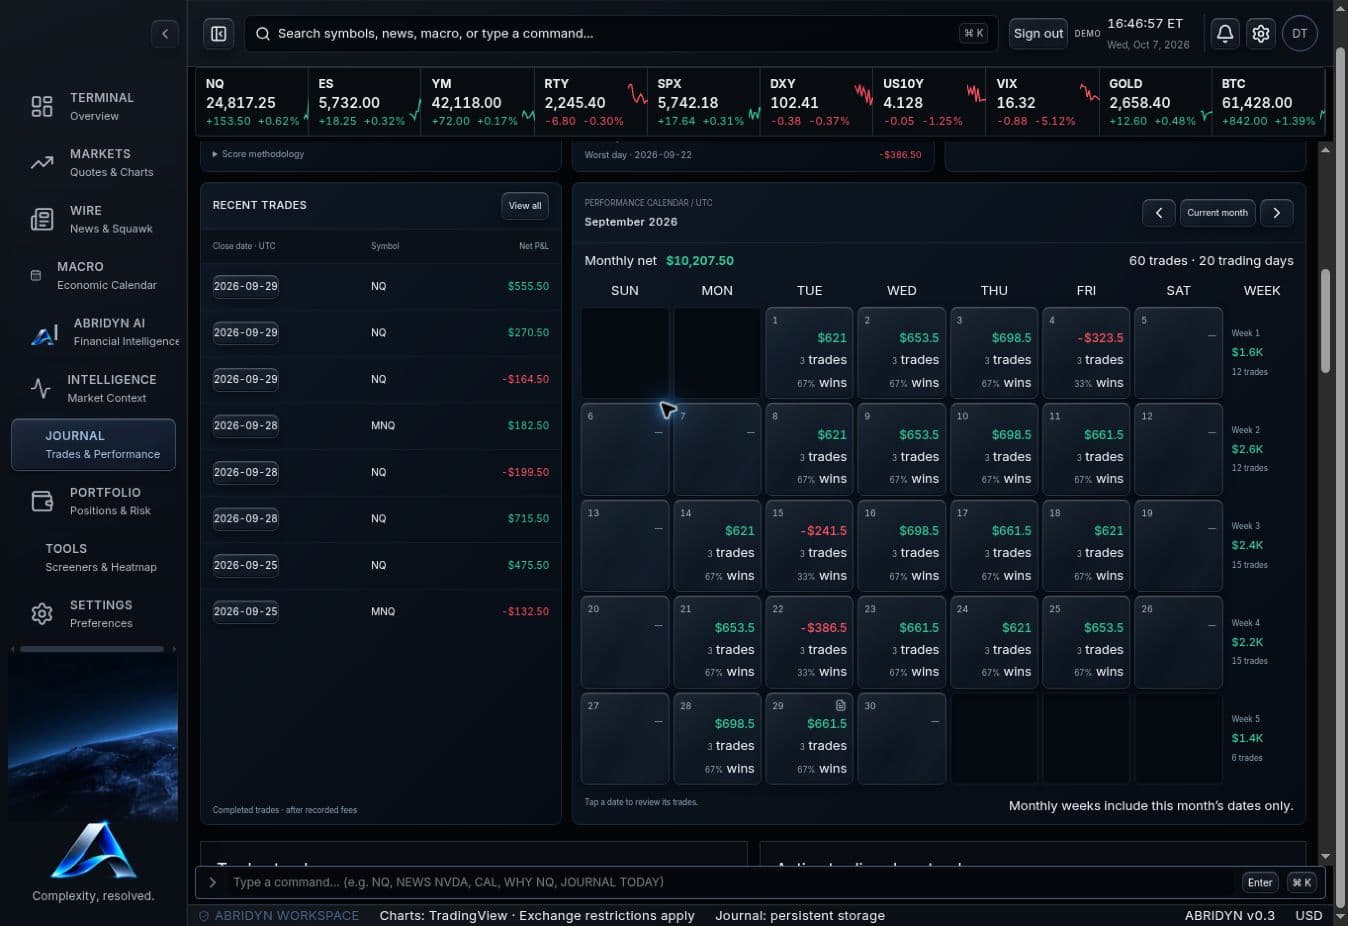This screenshot has height=926, width=1348.
Task: Select the NQ ticker tile
Action: point(251,101)
